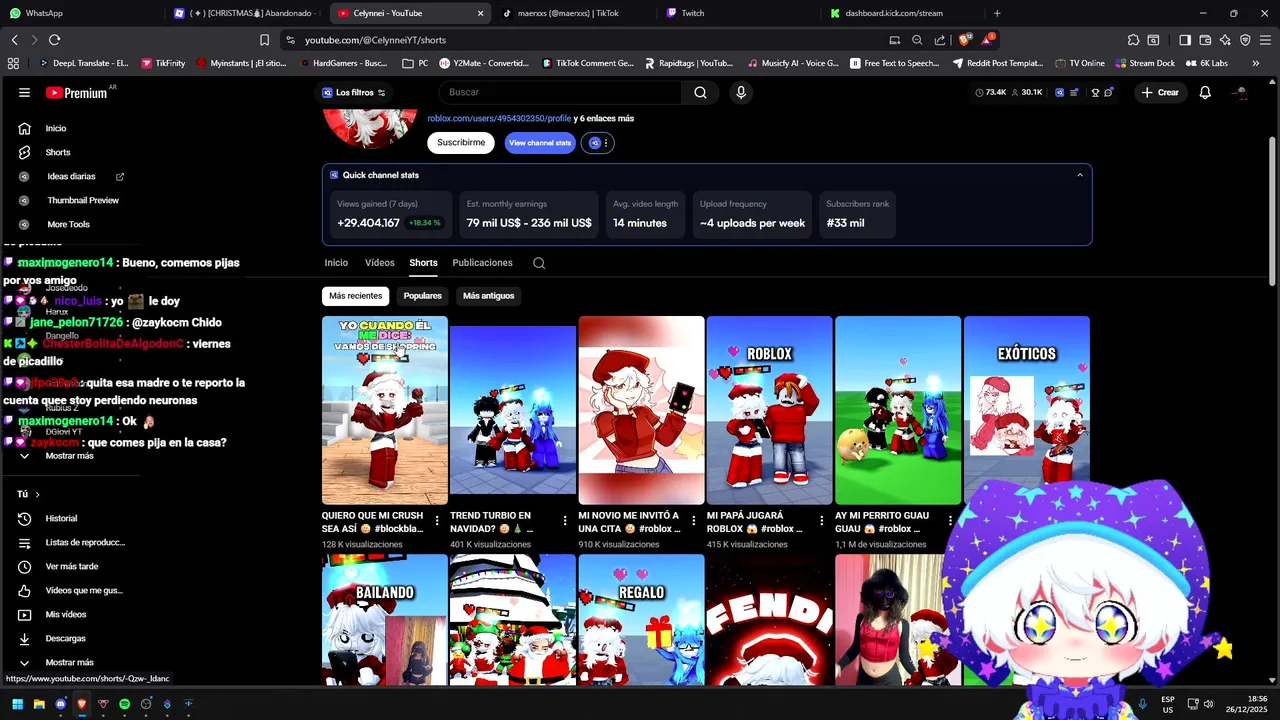Open Videos channel tab
Screen dimensions: 1280x720
(380, 263)
